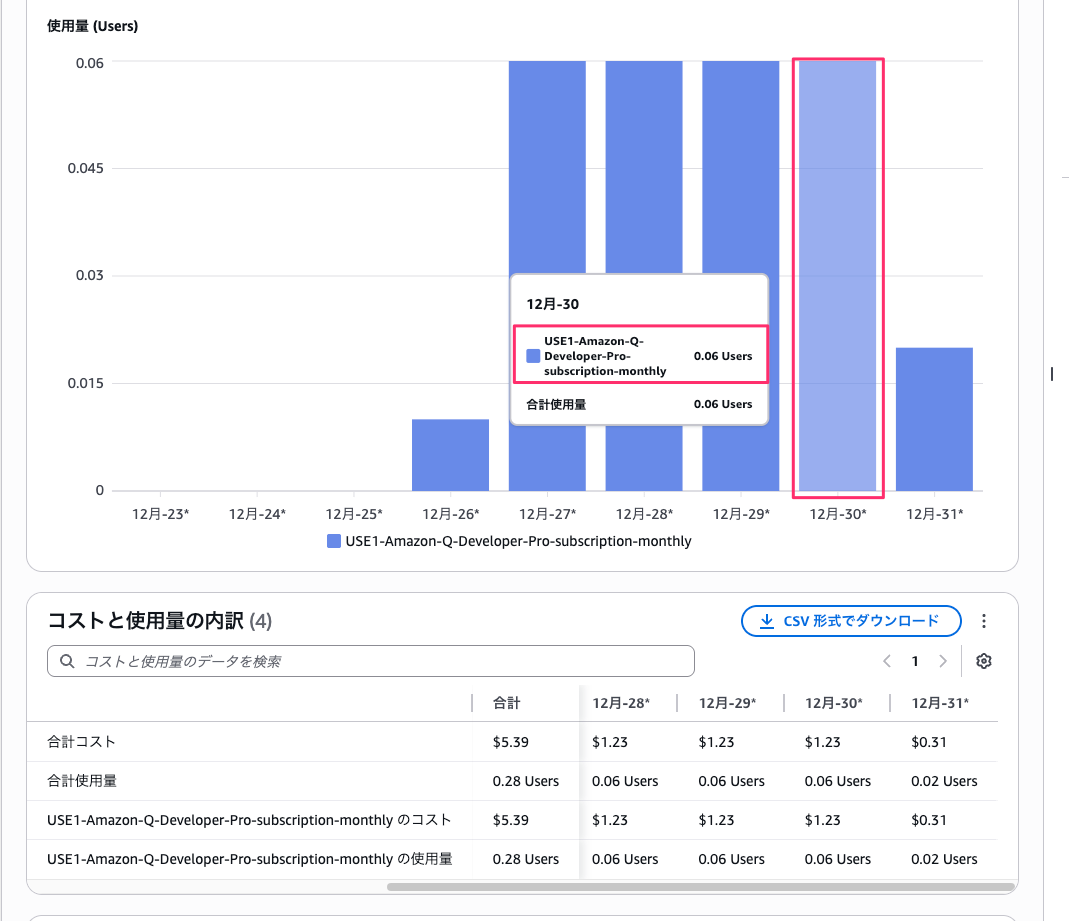Go to next table page with right chevron
This screenshot has width=1069, height=921.
pyautogui.click(x=942, y=661)
